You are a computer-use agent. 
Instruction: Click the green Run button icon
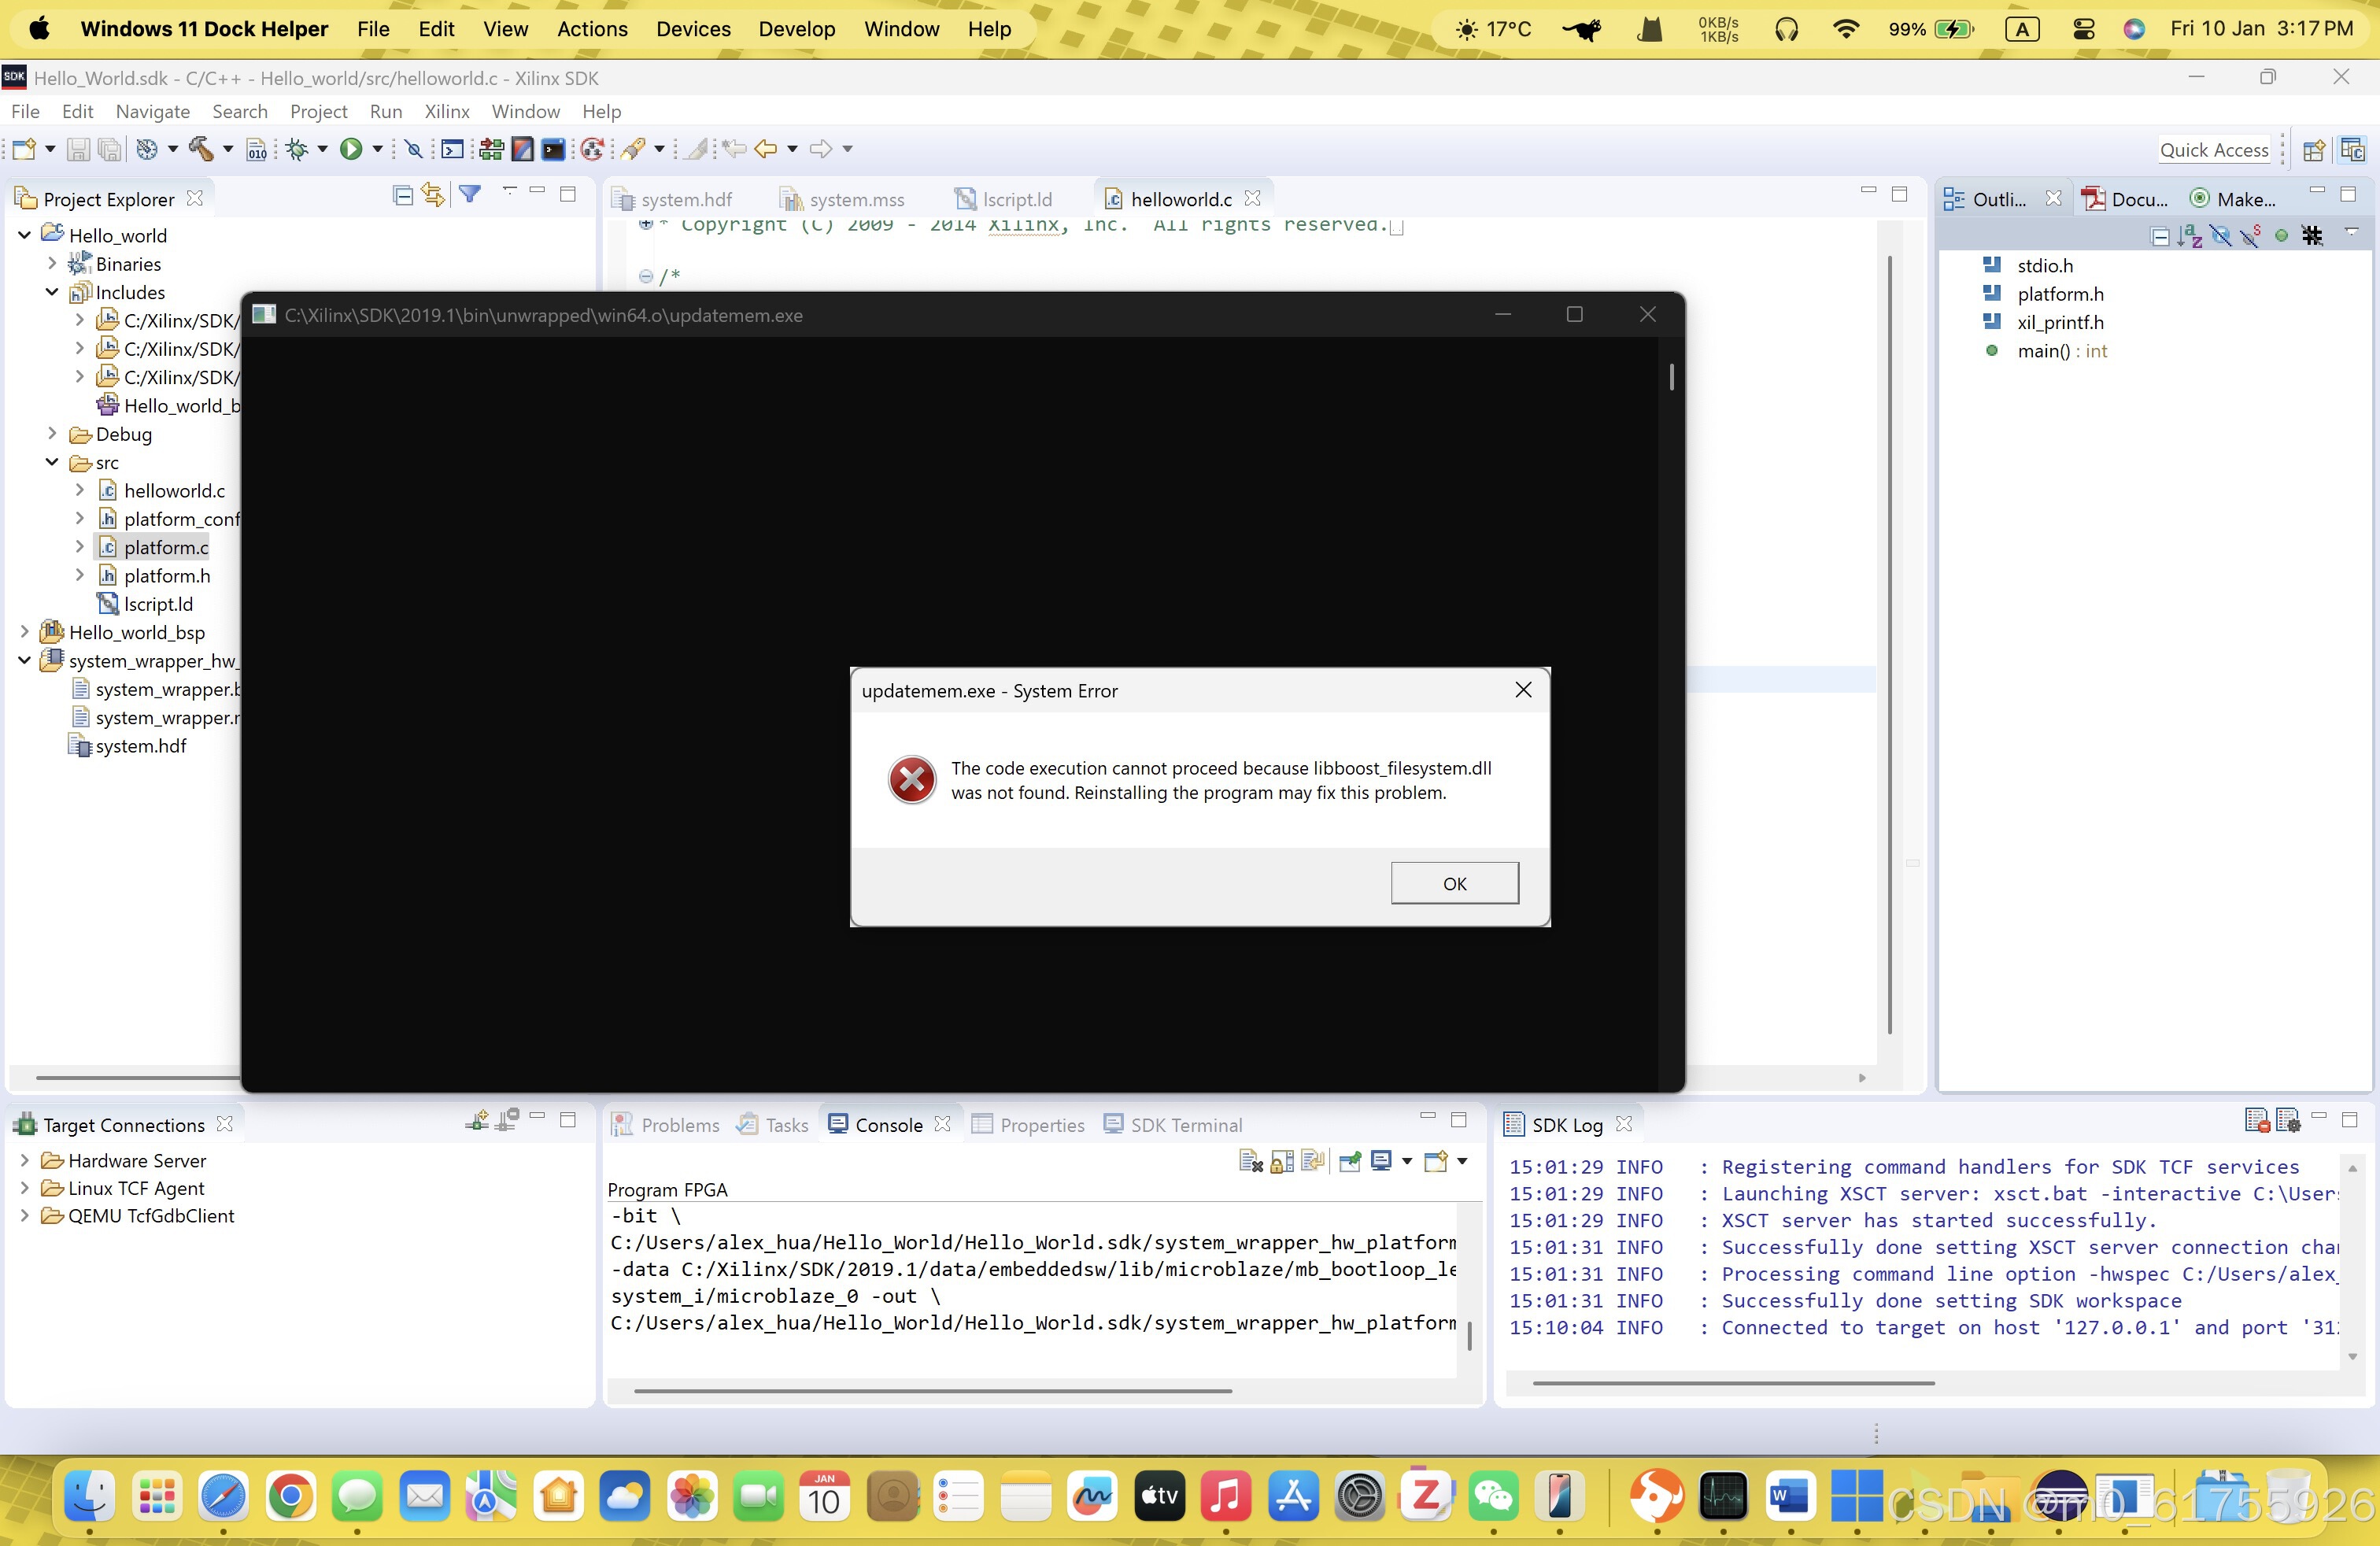tap(350, 149)
